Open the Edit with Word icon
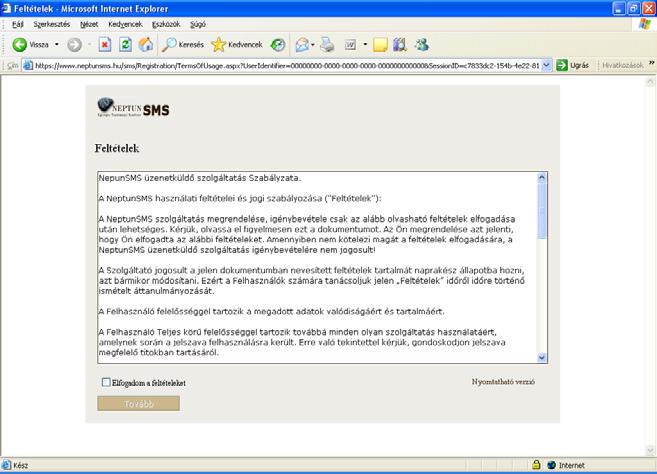Screen dimensions: 657x474 (350, 44)
